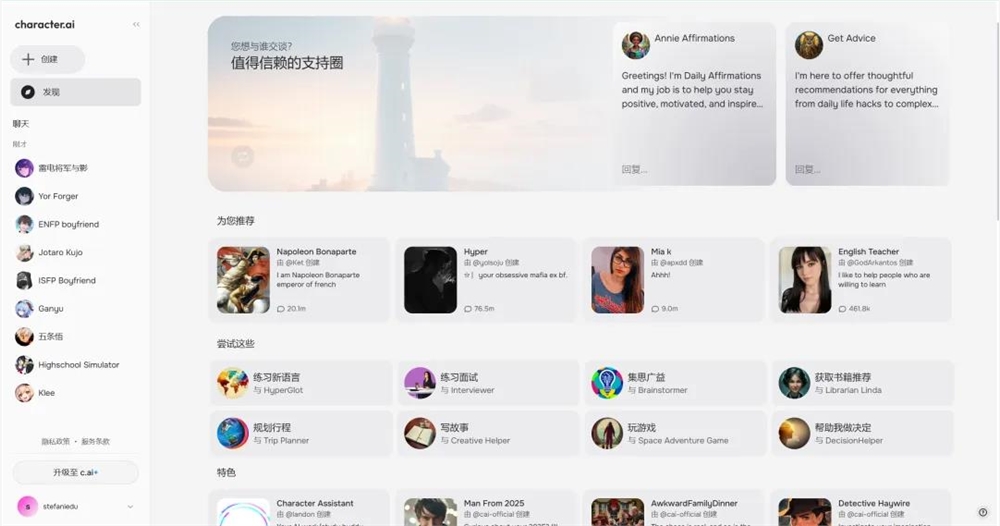Viewport: 1000px width, 526px height.
Task: Click Creative Helper book icon
Action: point(420,434)
